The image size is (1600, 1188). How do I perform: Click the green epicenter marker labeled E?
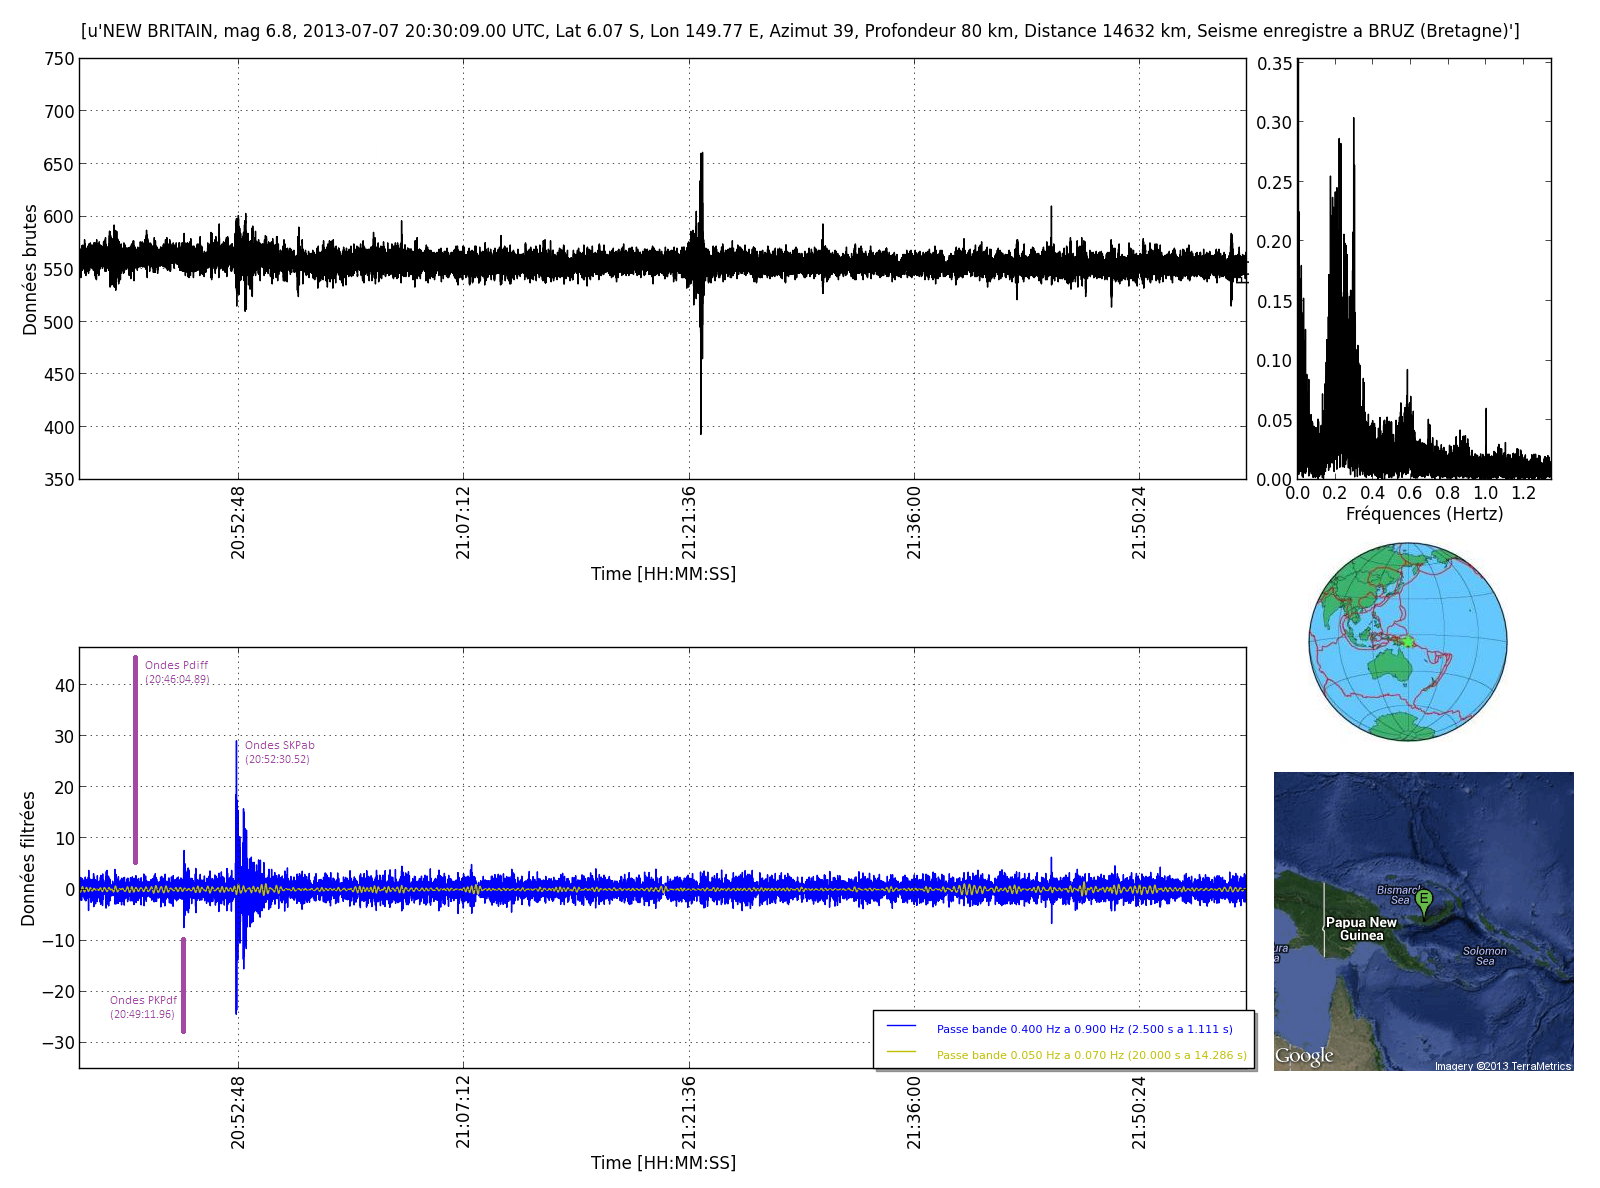tap(1424, 900)
